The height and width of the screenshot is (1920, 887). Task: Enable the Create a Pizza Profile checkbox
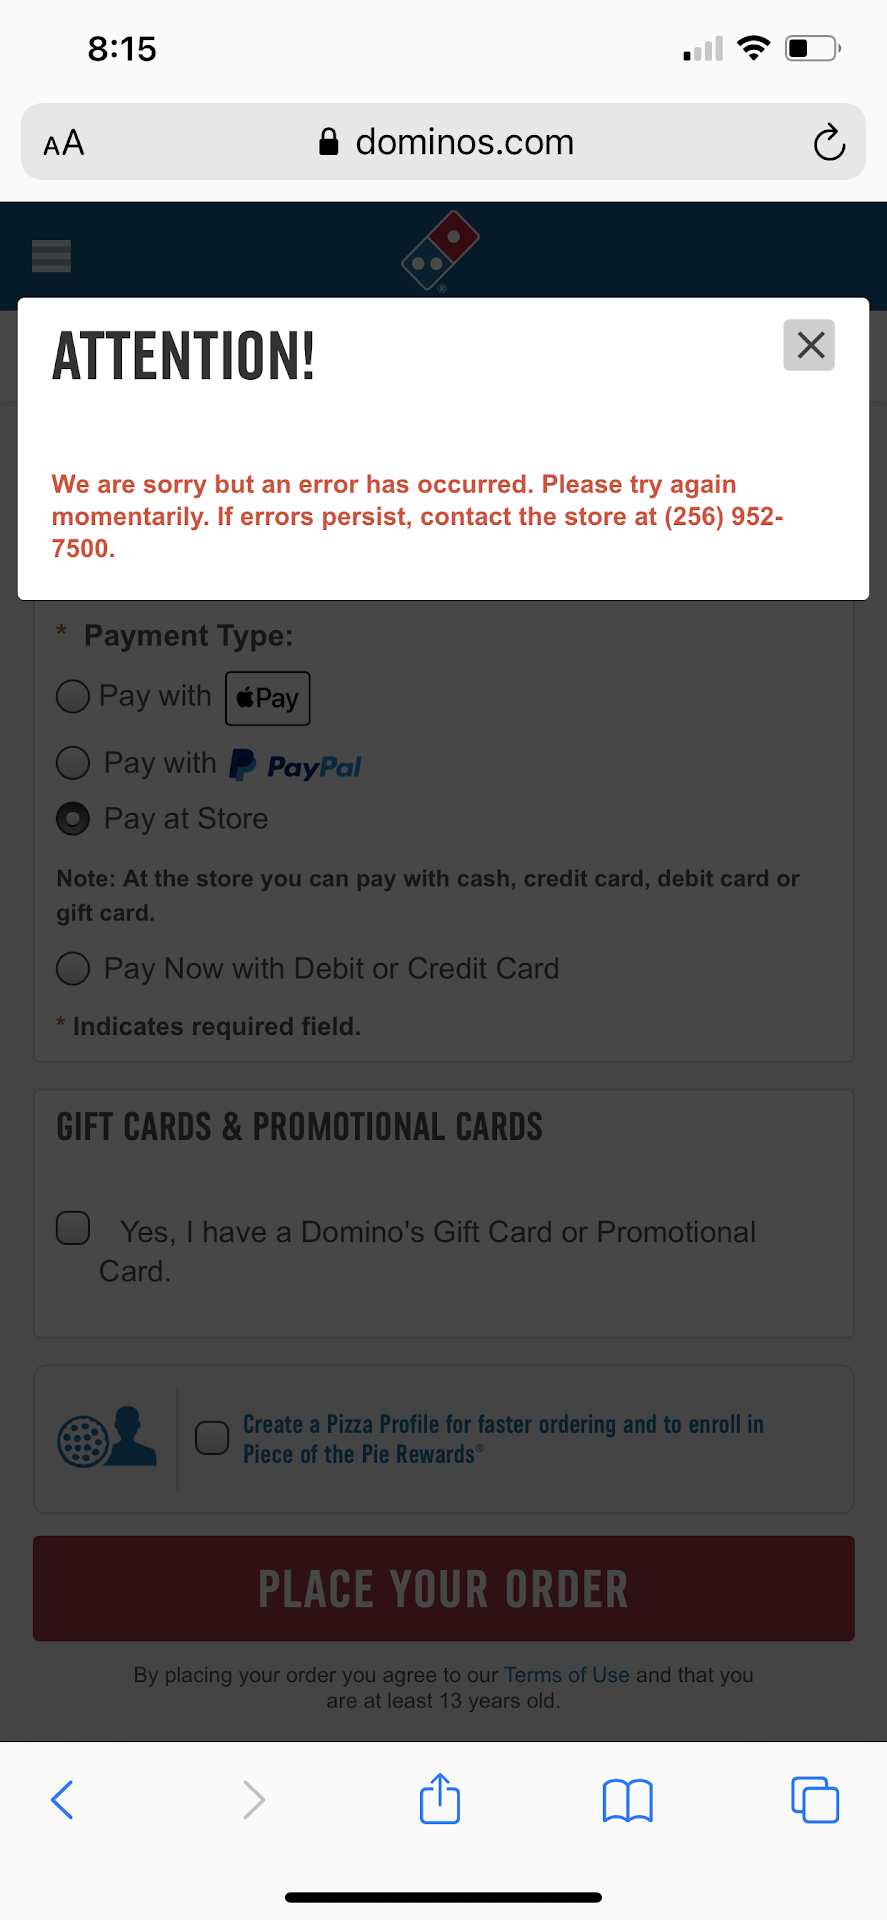click(x=212, y=1438)
